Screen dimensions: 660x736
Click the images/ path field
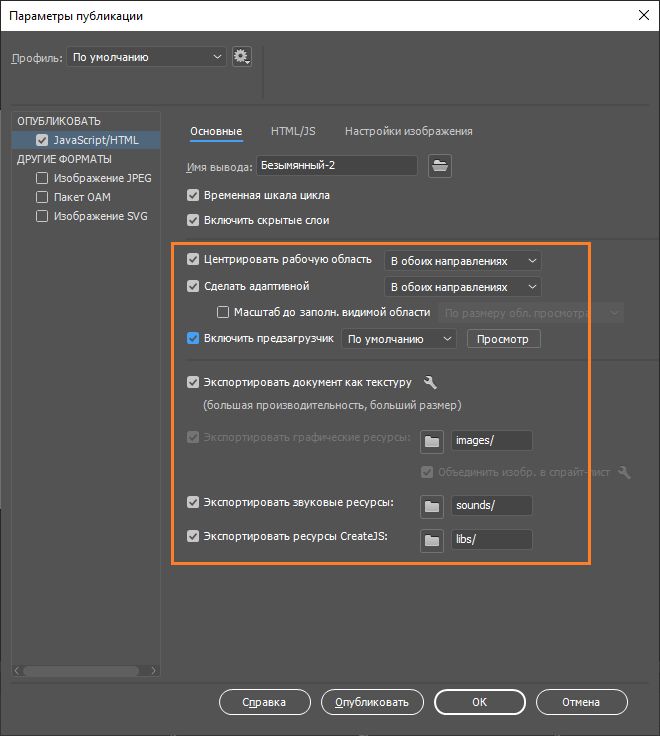[492, 440]
